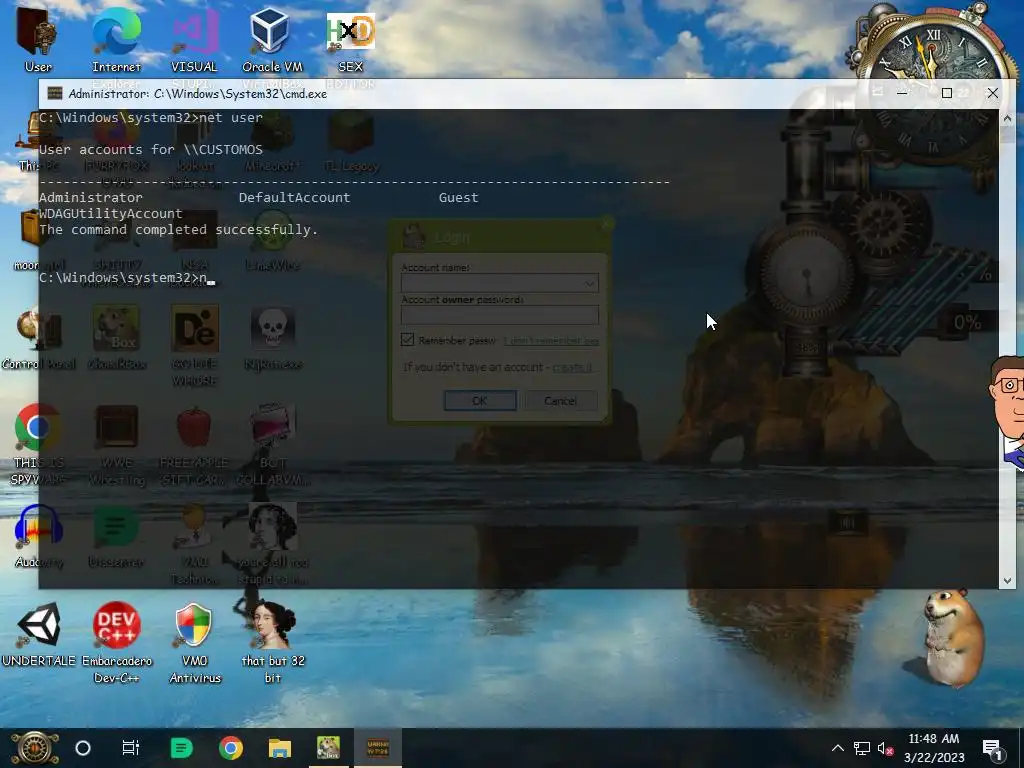Maximize the cmd.exe window
Viewport: 1024px width, 768px height.
click(946, 93)
